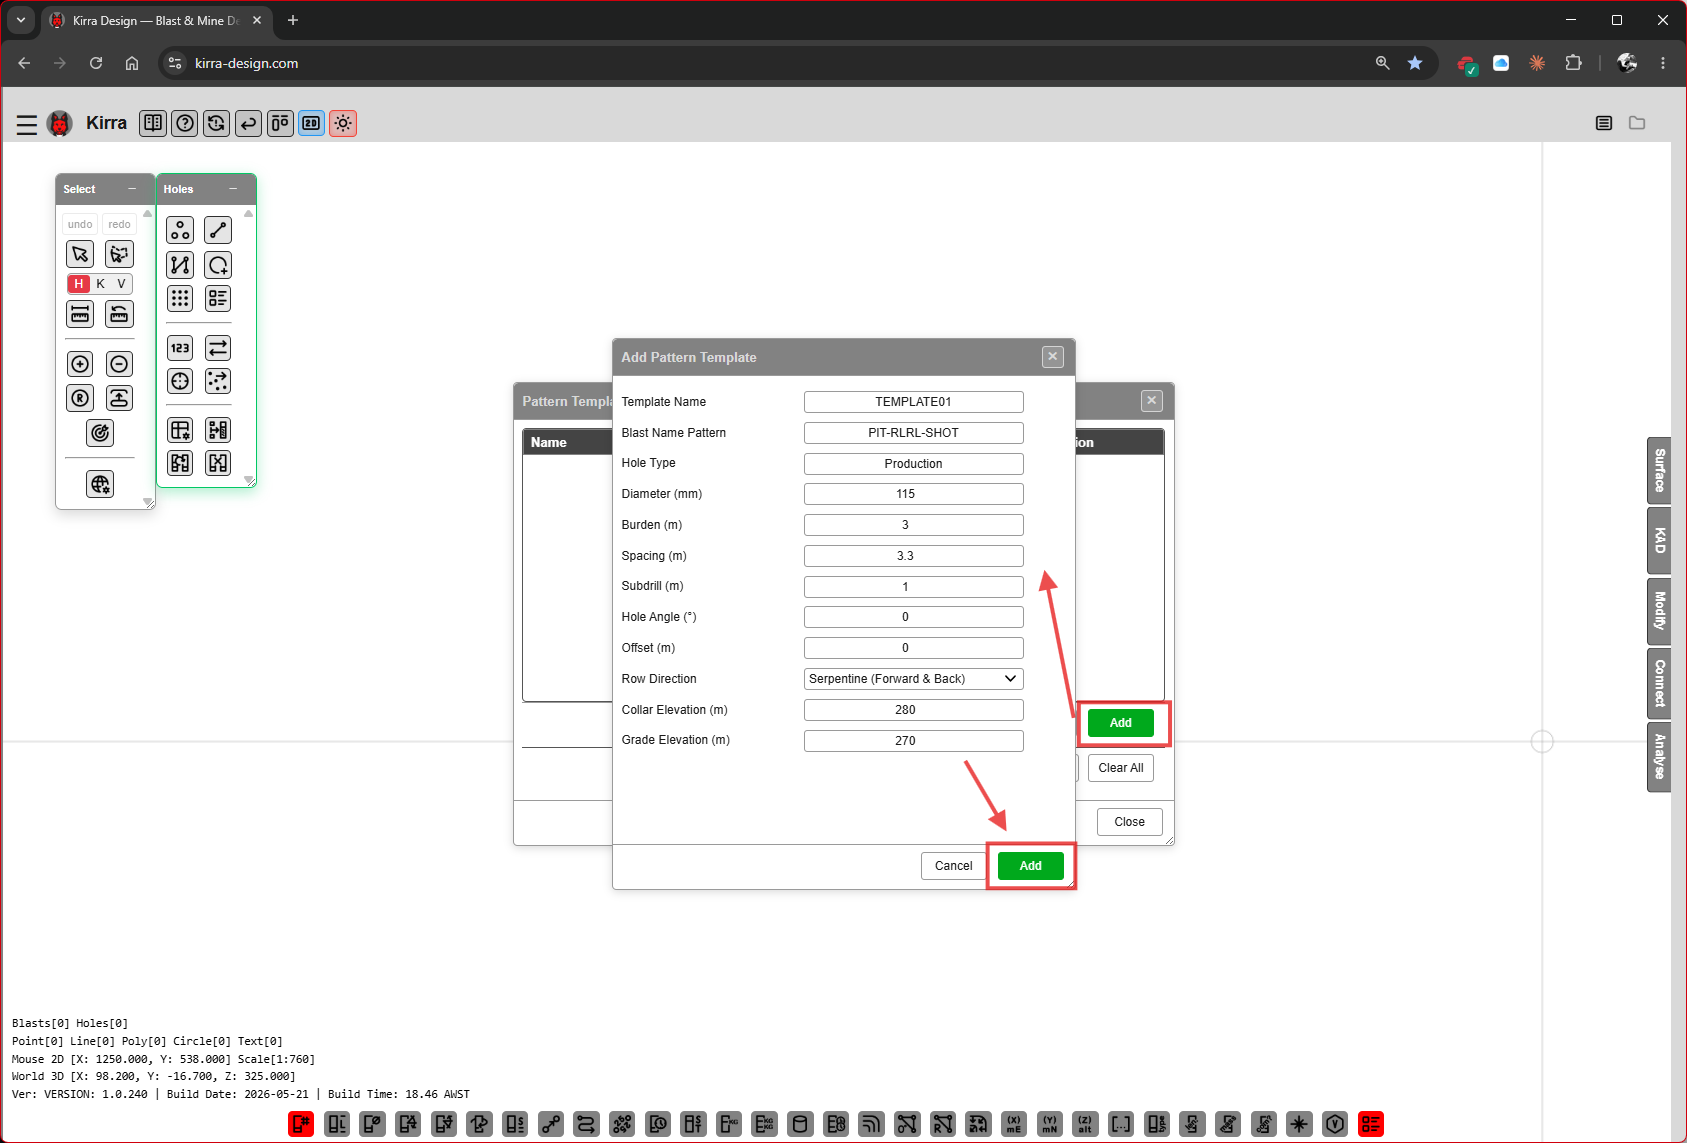Viewport: 1687px width, 1143px height.
Task: Click the Template Name input field
Action: (x=913, y=402)
